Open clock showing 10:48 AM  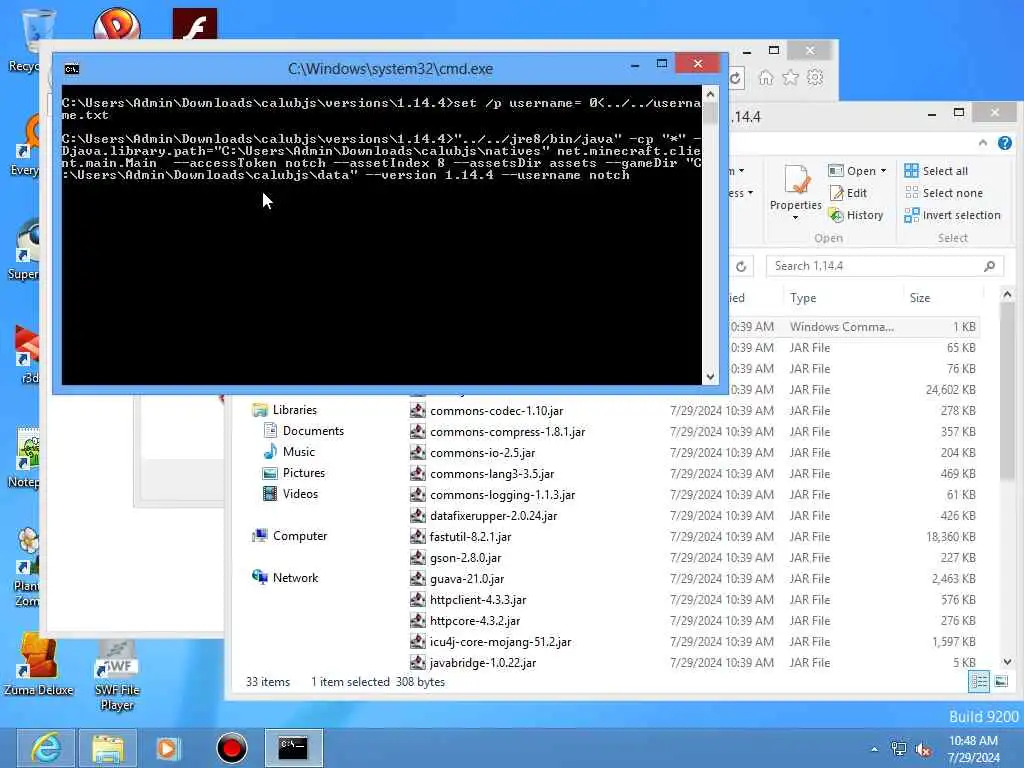click(x=973, y=749)
